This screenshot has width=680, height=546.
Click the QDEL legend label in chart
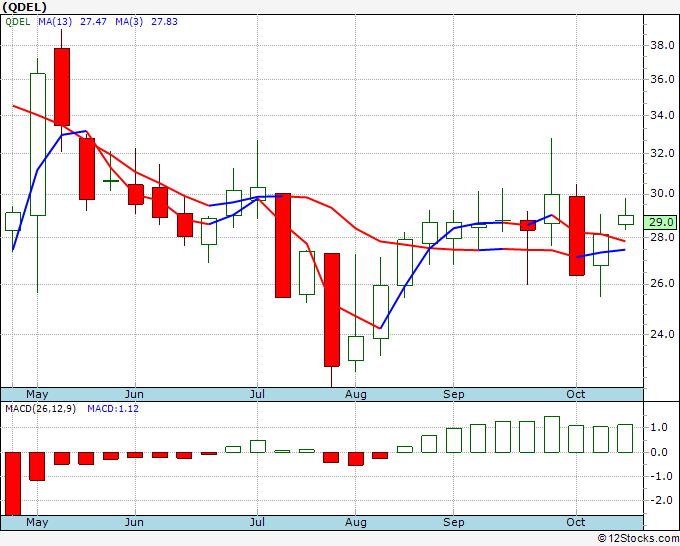click(18, 22)
